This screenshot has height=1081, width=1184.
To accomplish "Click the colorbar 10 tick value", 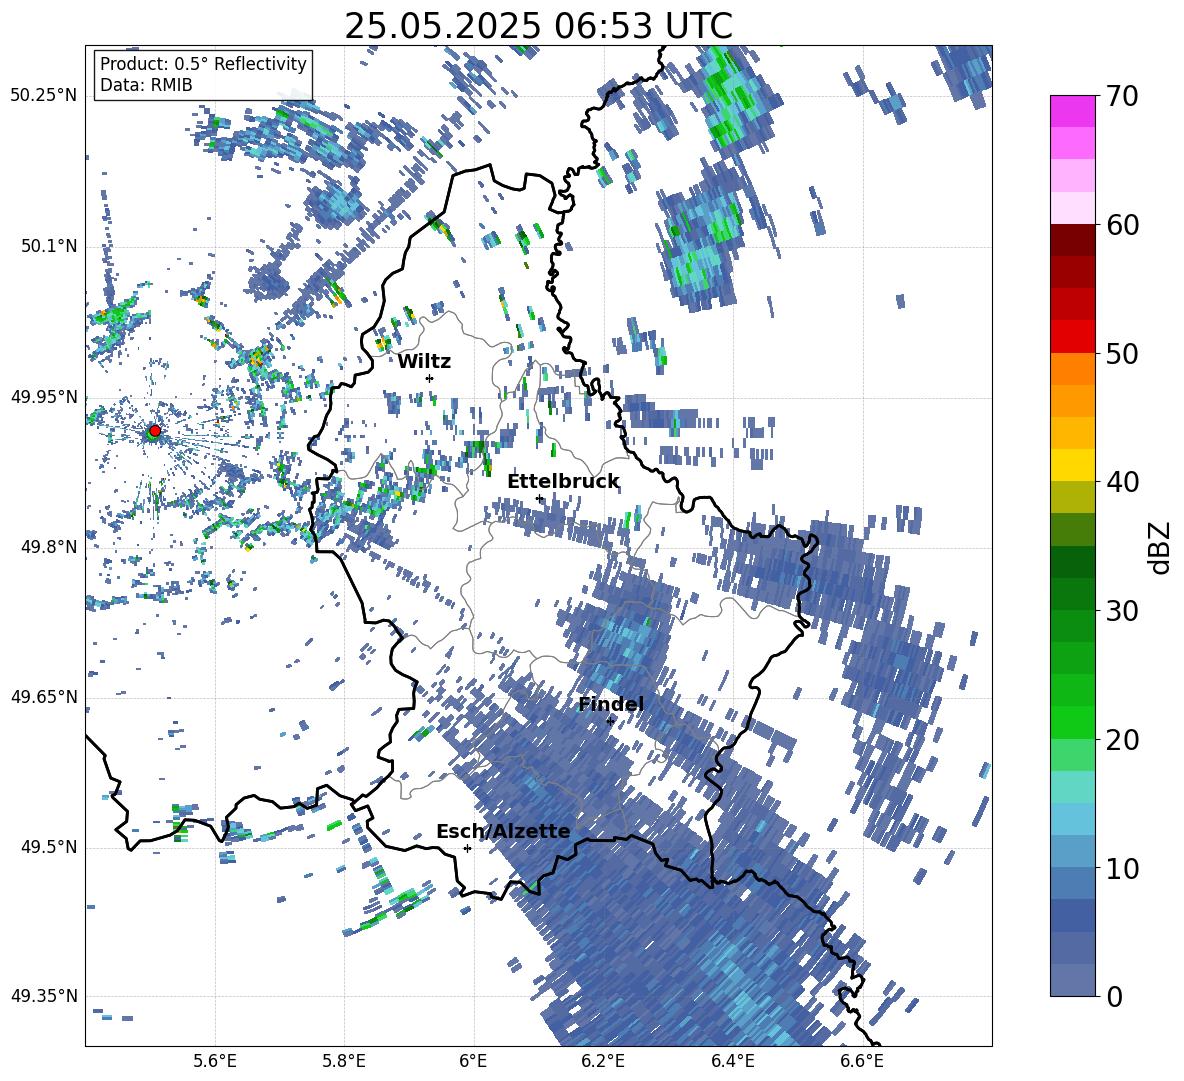I will pos(1123,868).
